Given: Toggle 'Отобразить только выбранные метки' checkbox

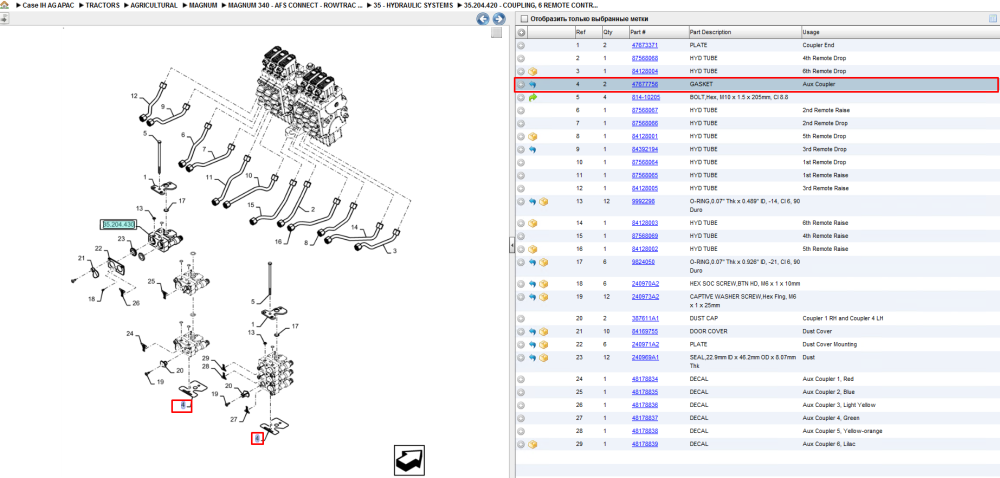Looking at the screenshot, I should (524, 18).
